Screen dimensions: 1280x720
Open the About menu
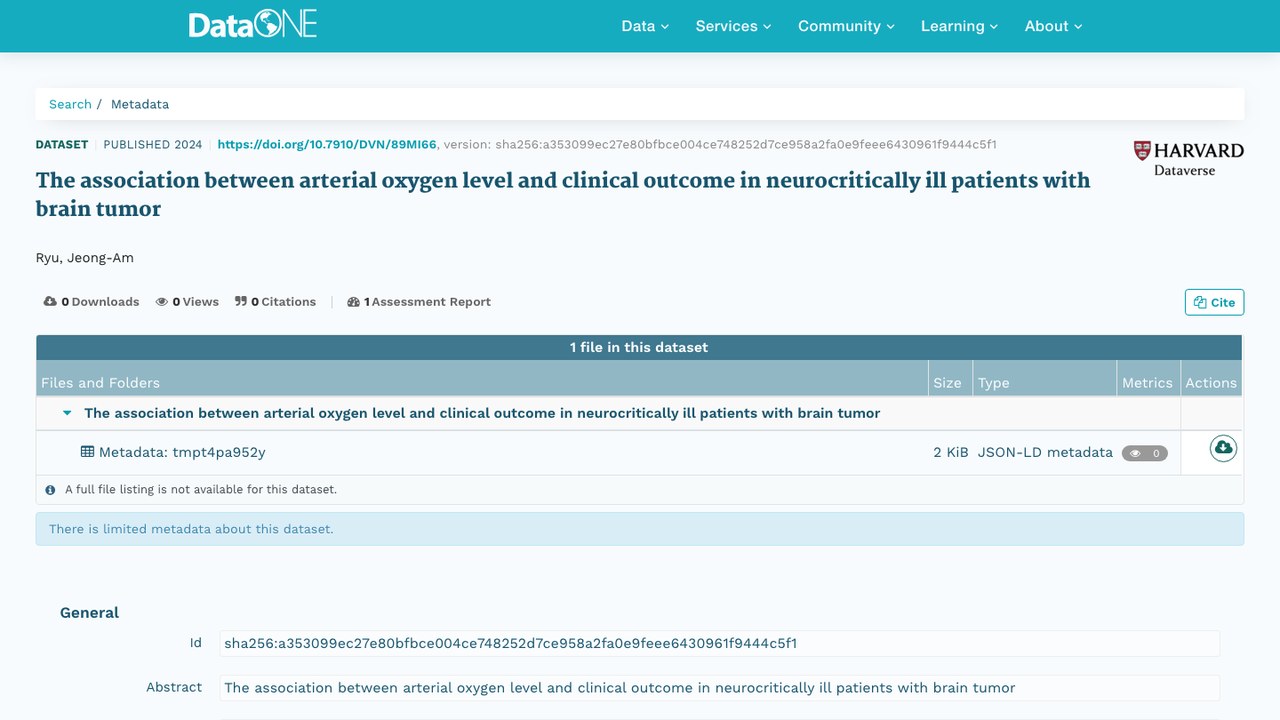pos(1053,26)
